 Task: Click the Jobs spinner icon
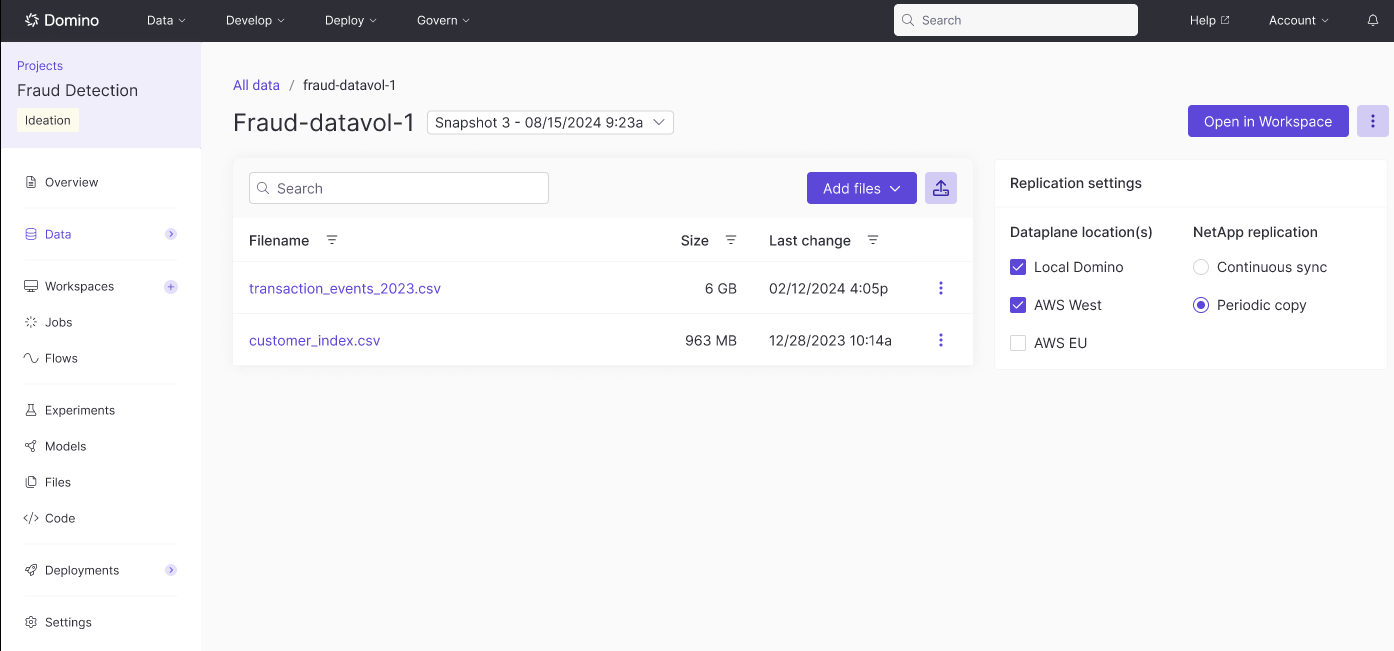(x=31, y=322)
